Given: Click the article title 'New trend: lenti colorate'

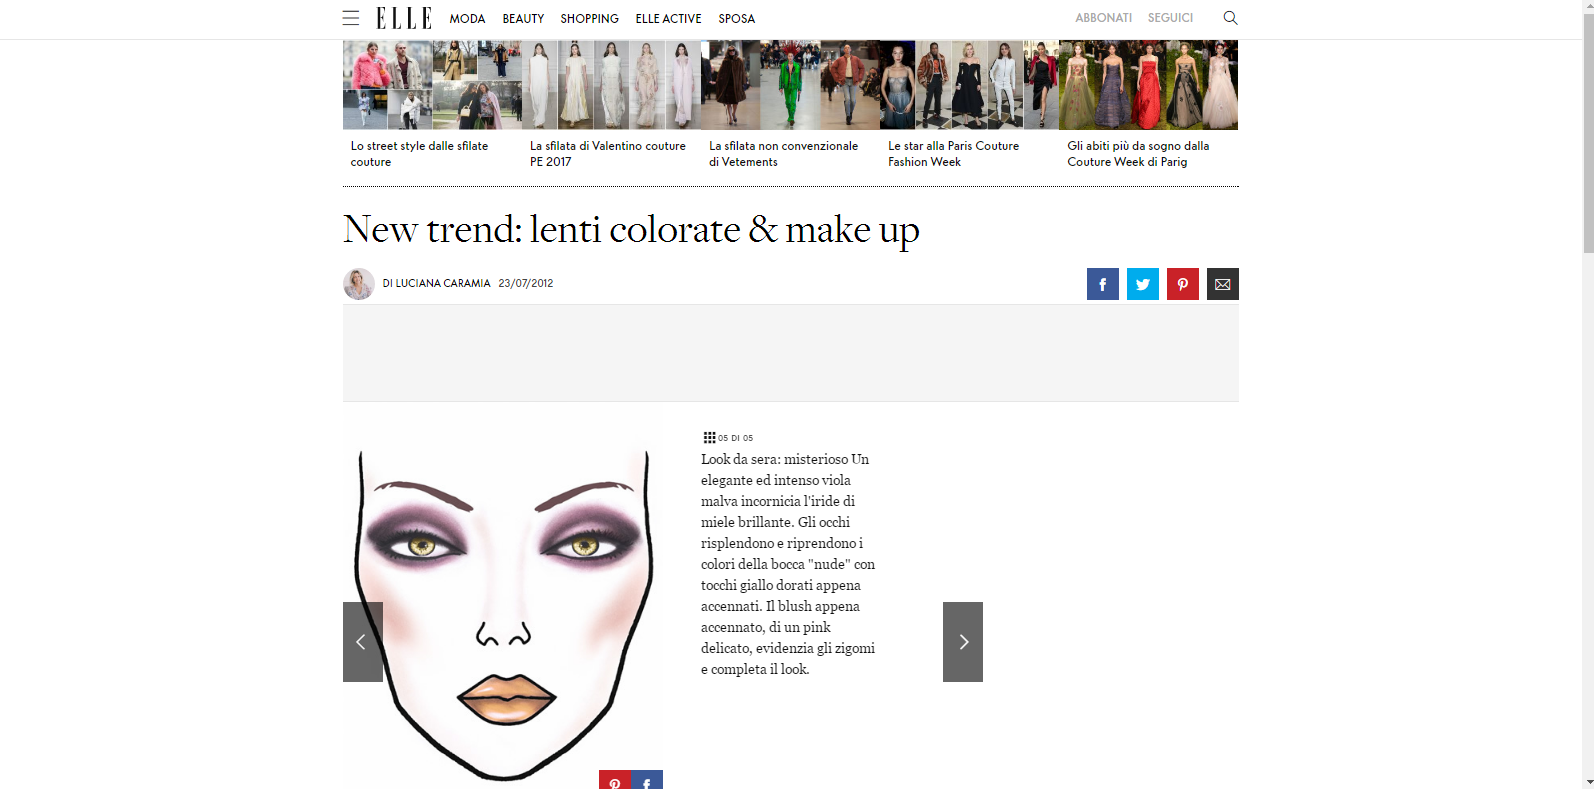Looking at the screenshot, I should 631,230.
